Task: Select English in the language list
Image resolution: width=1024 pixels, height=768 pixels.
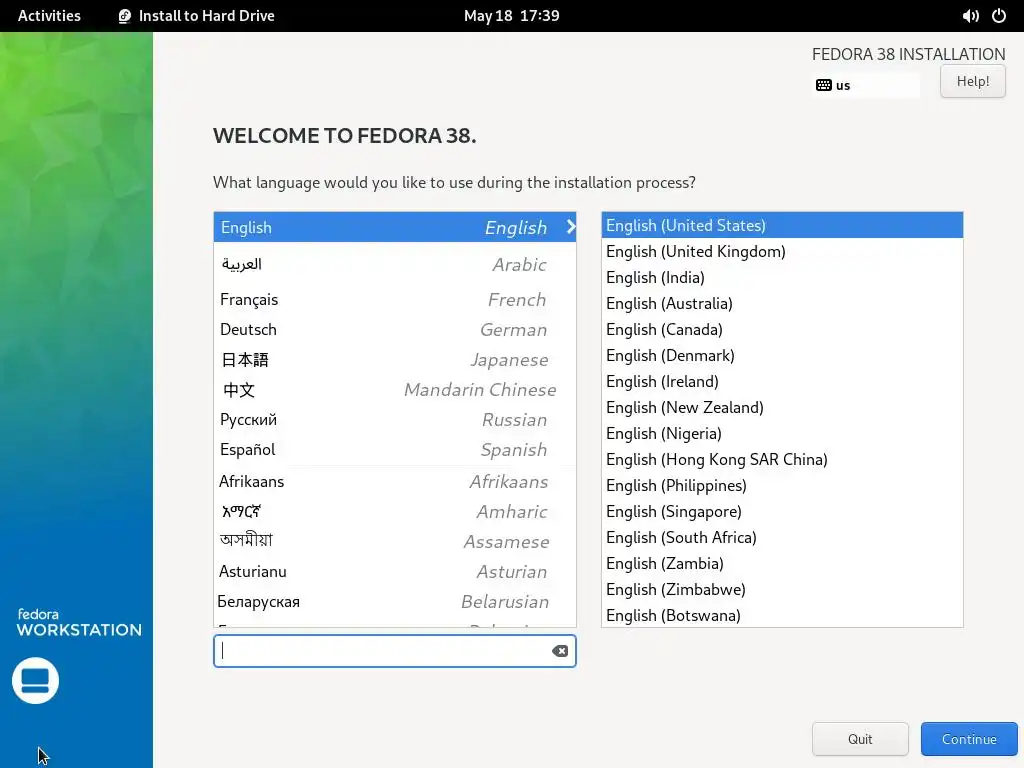Action: (395, 227)
